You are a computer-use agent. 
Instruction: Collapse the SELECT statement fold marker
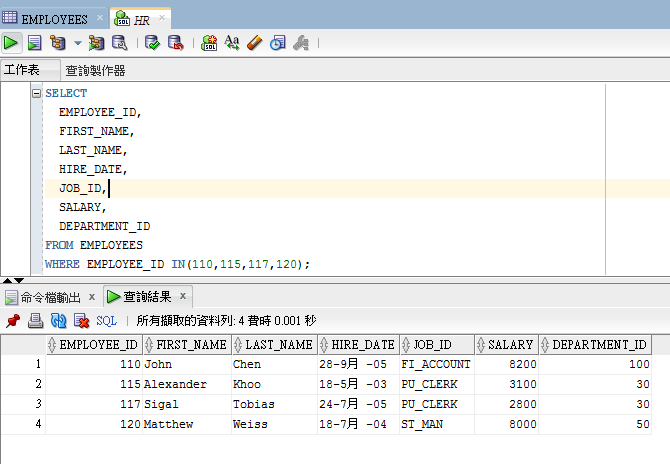pos(37,93)
